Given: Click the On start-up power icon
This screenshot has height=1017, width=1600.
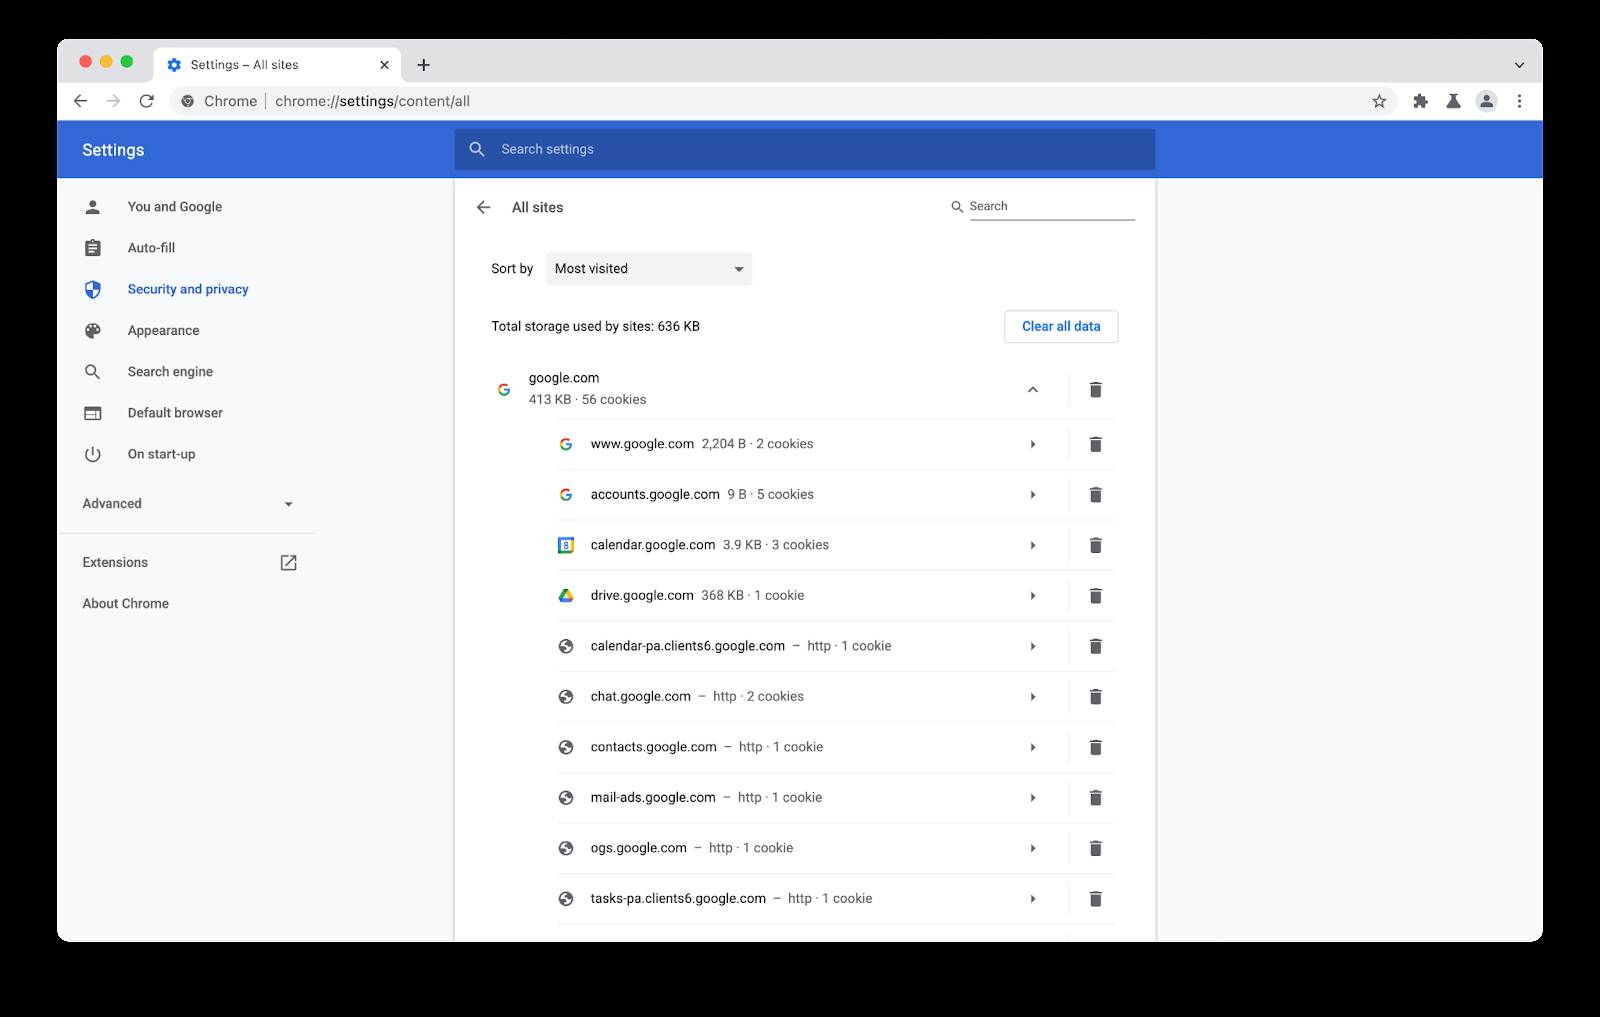Looking at the screenshot, I should click(x=92, y=453).
